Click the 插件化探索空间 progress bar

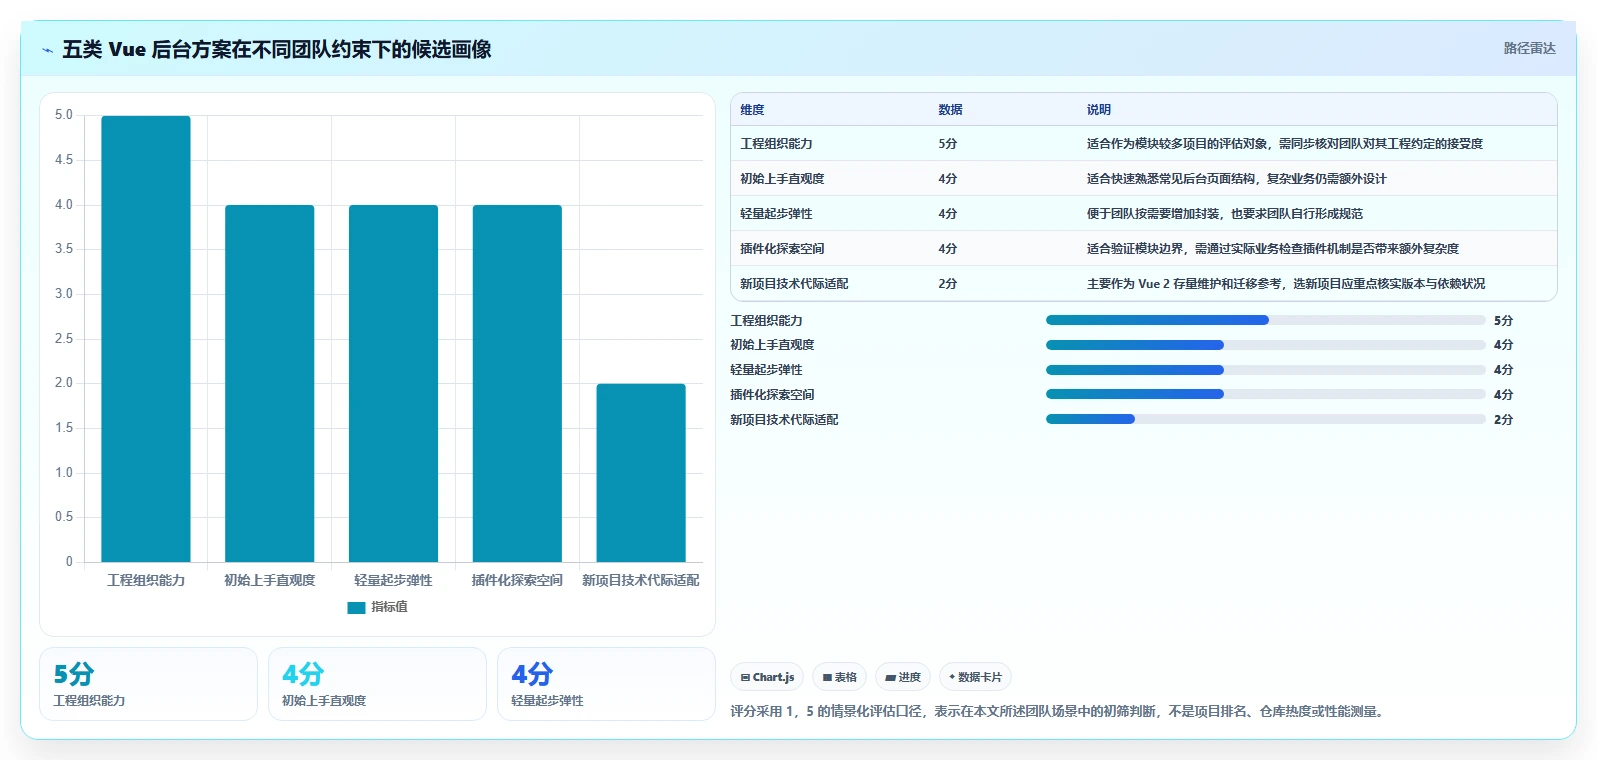click(1265, 394)
